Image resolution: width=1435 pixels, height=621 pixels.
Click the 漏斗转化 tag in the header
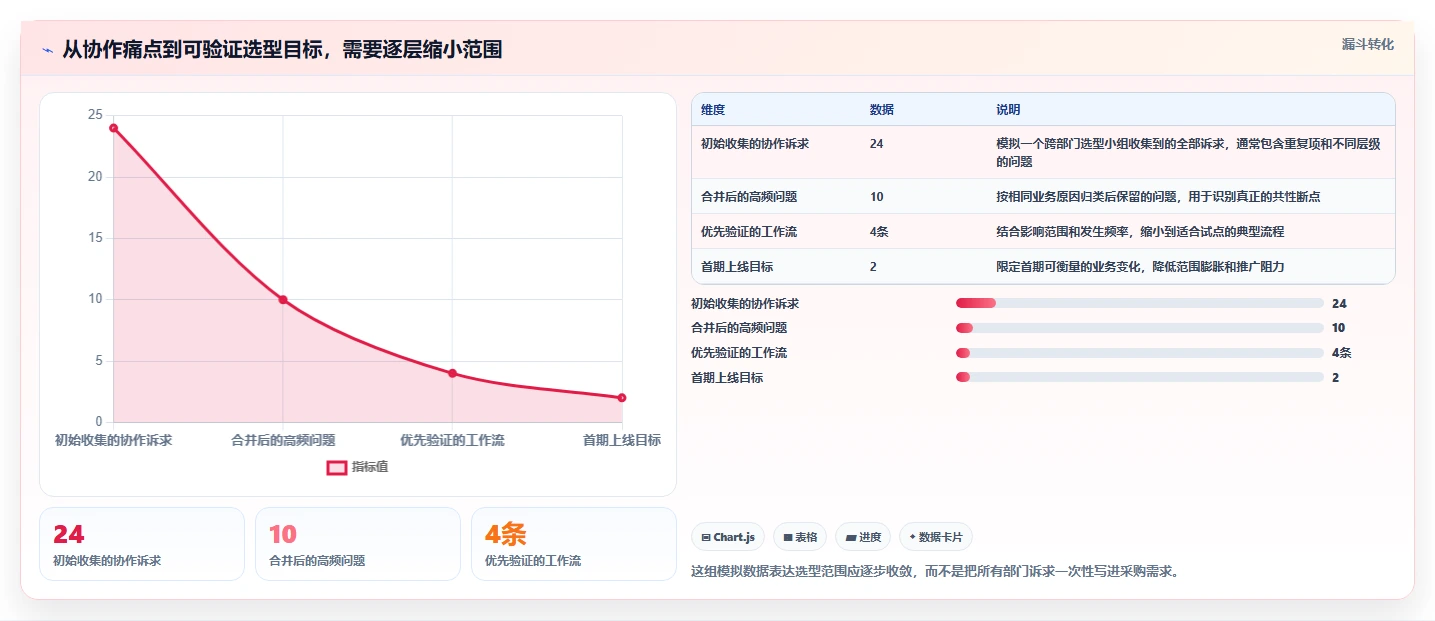(x=1367, y=44)
